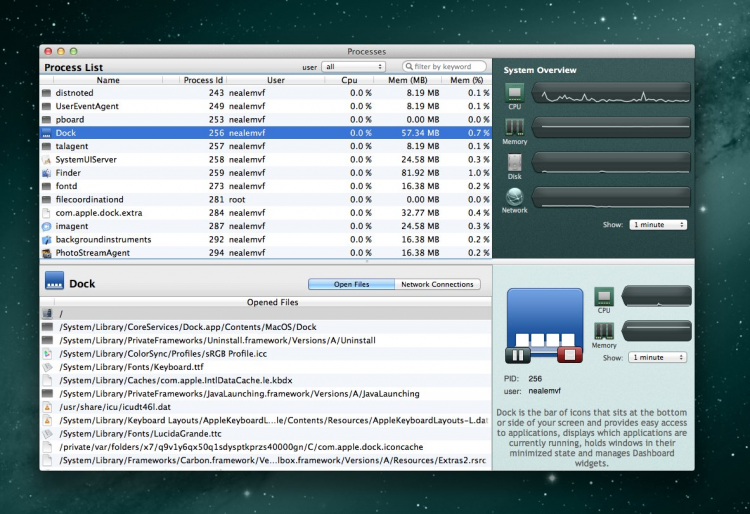Open the user filter dropdown

pos(352,67)
